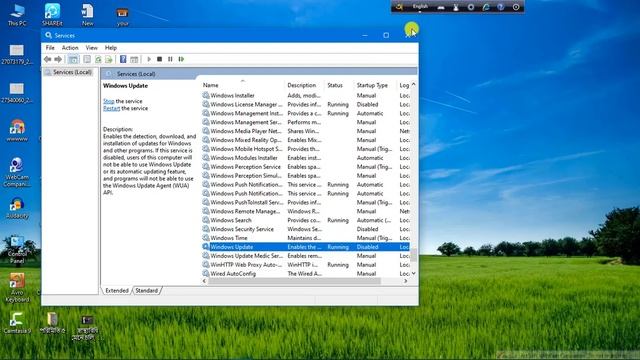
Task: Click the Back arrow in Services toolbar
Action: 47,59
